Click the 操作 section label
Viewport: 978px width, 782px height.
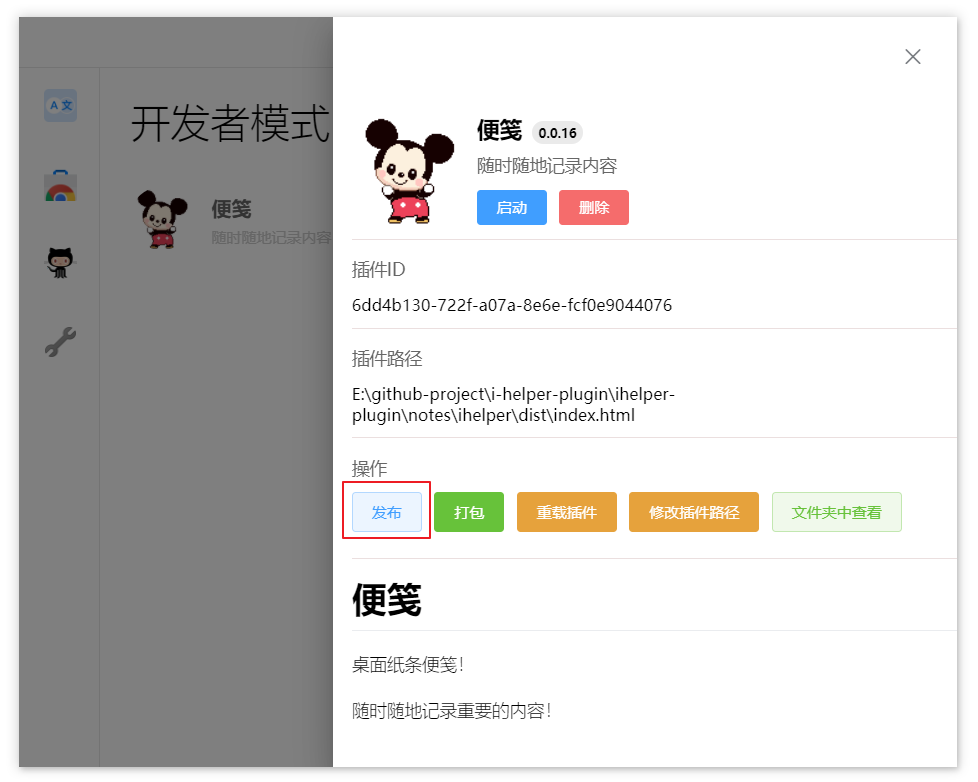pos(369,468)
